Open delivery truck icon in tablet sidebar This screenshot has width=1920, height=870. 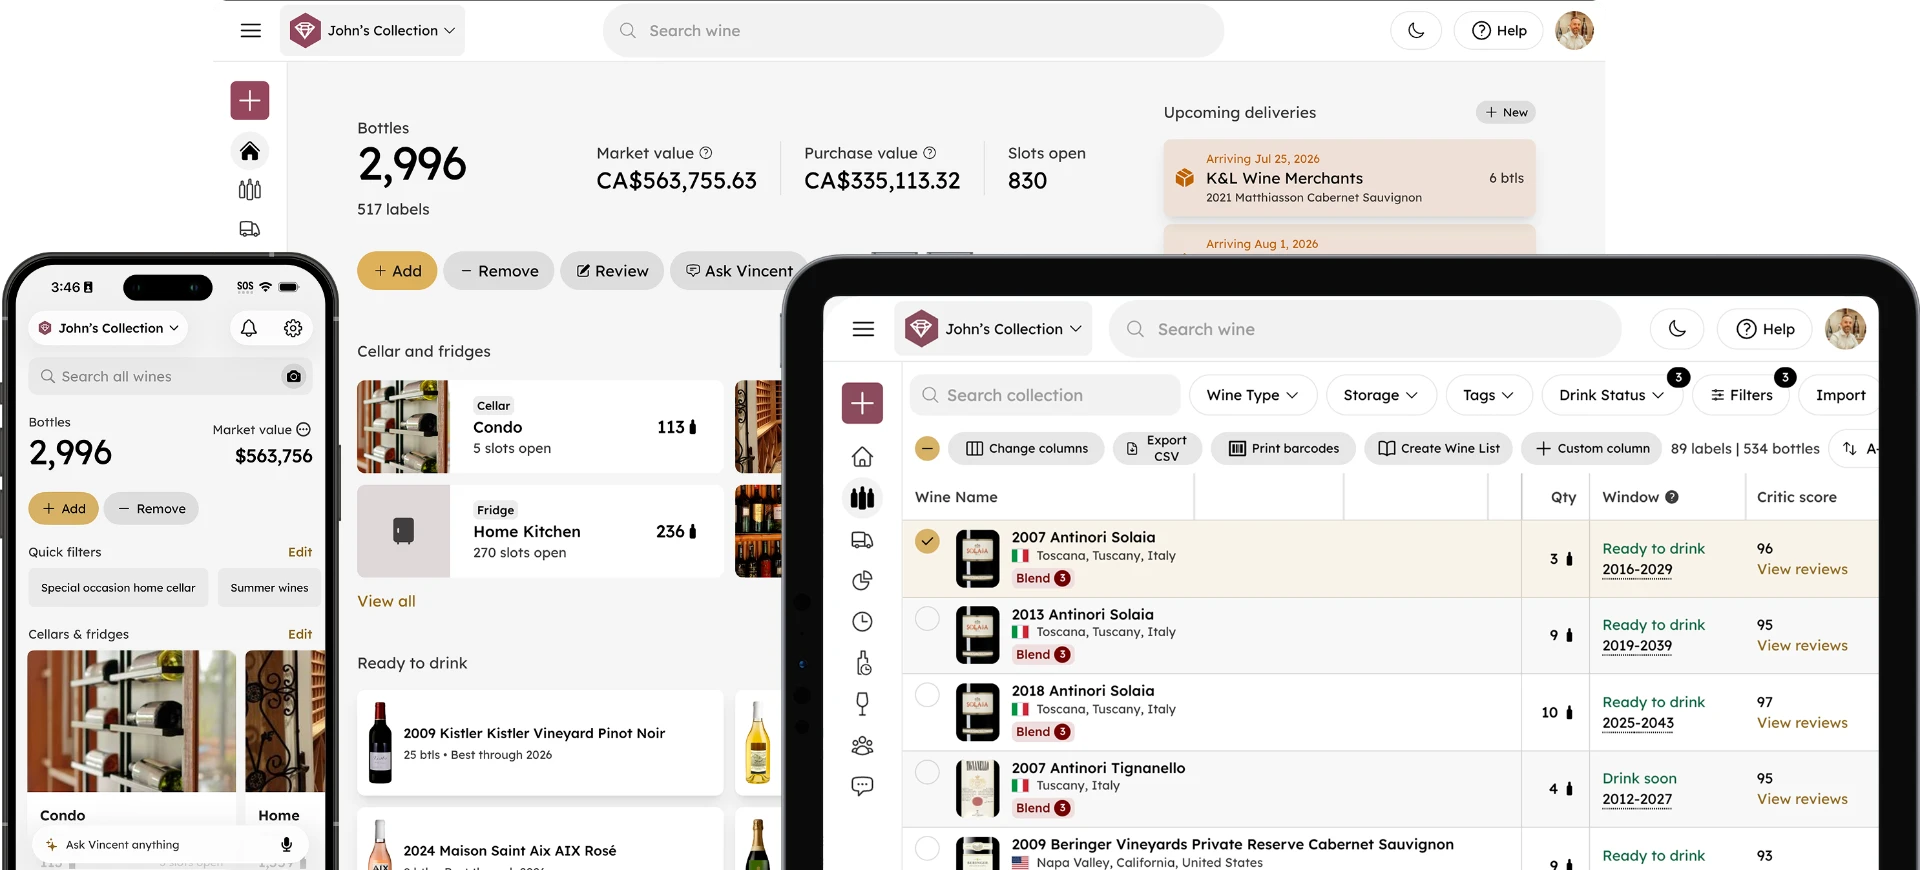(862, 541)
